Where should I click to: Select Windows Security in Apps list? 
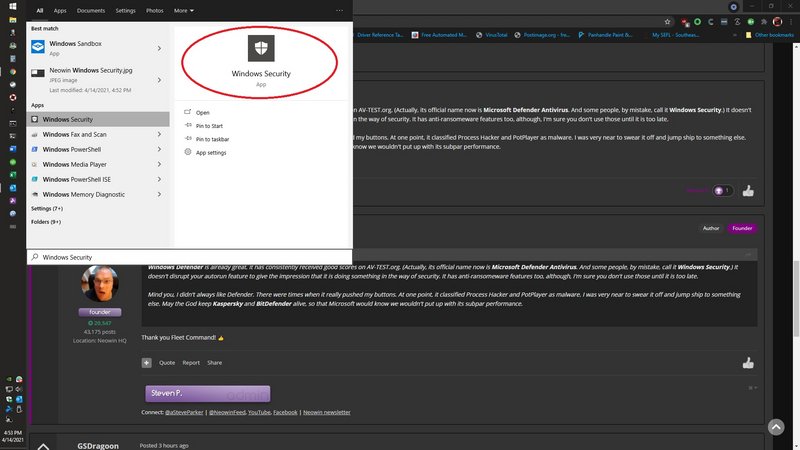tap(98, 119)
